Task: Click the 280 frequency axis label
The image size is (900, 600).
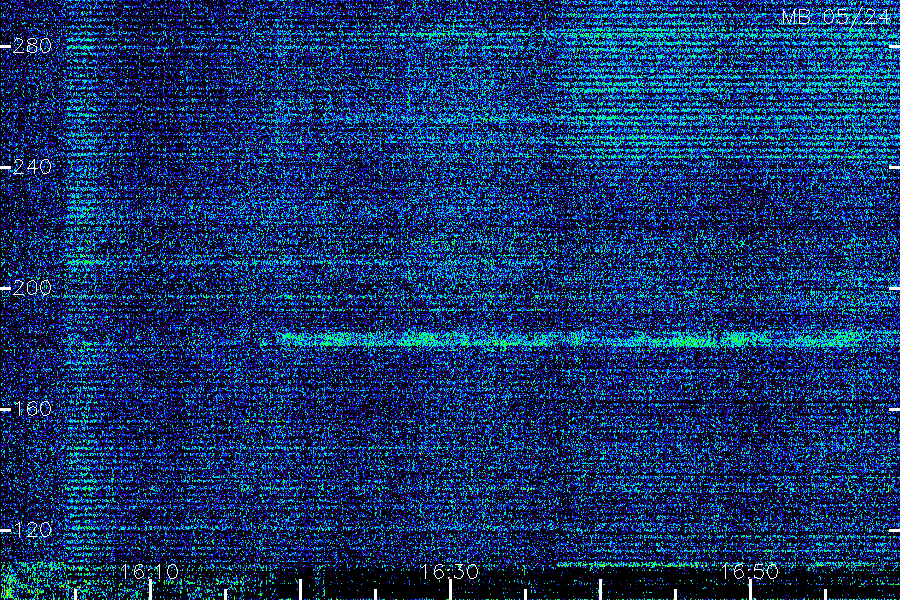Action: 32,46
